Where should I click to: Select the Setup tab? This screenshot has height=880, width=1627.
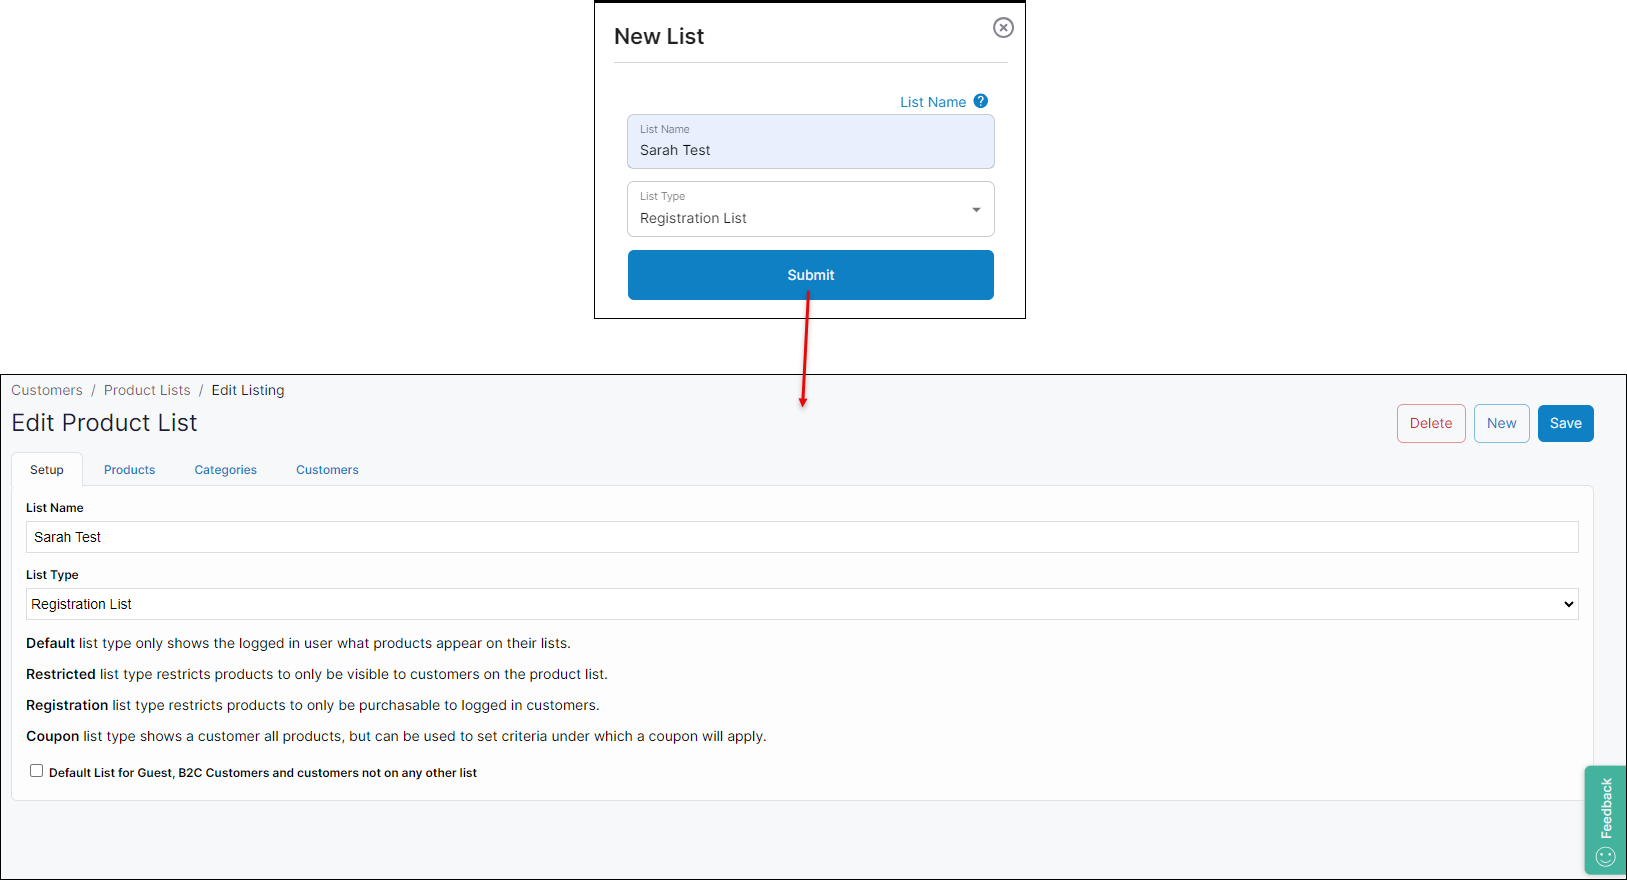pos(47,470)
